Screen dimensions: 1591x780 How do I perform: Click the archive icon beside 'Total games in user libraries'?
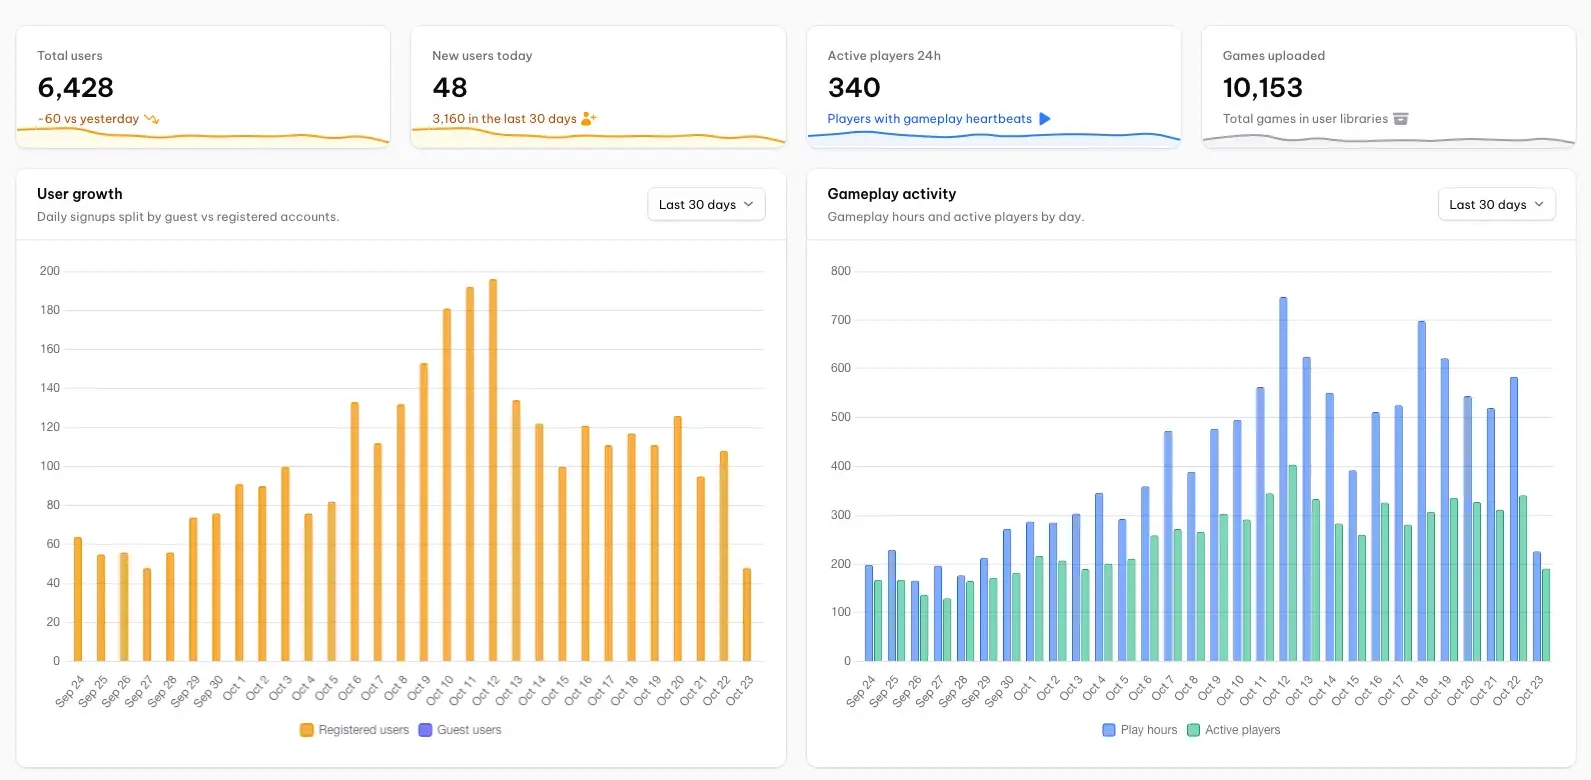tap(1401, 119)
